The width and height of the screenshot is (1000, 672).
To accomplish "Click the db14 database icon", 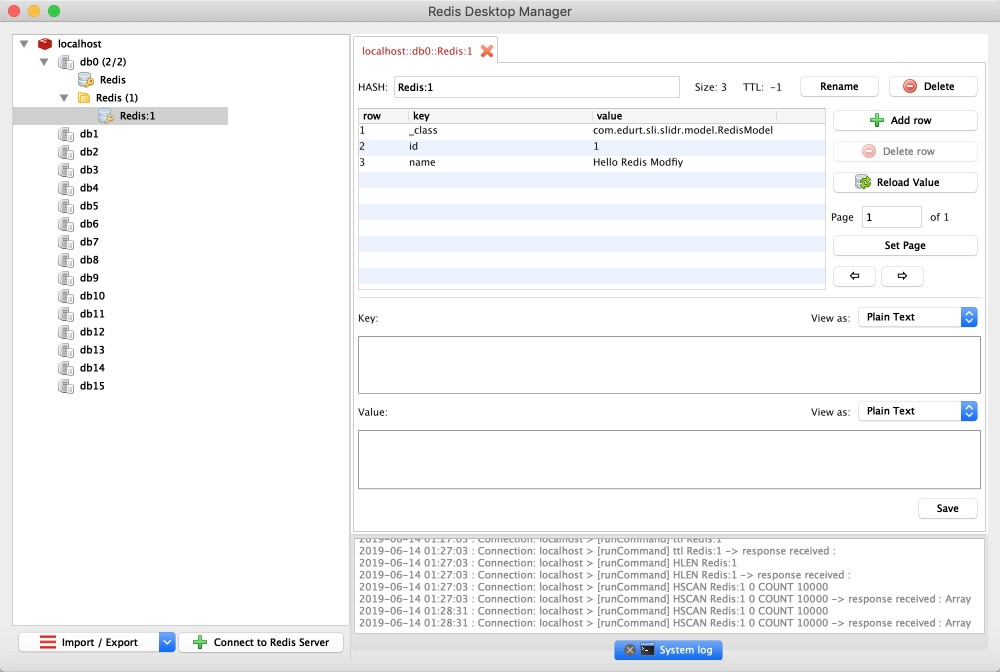I will click(66, 368).
